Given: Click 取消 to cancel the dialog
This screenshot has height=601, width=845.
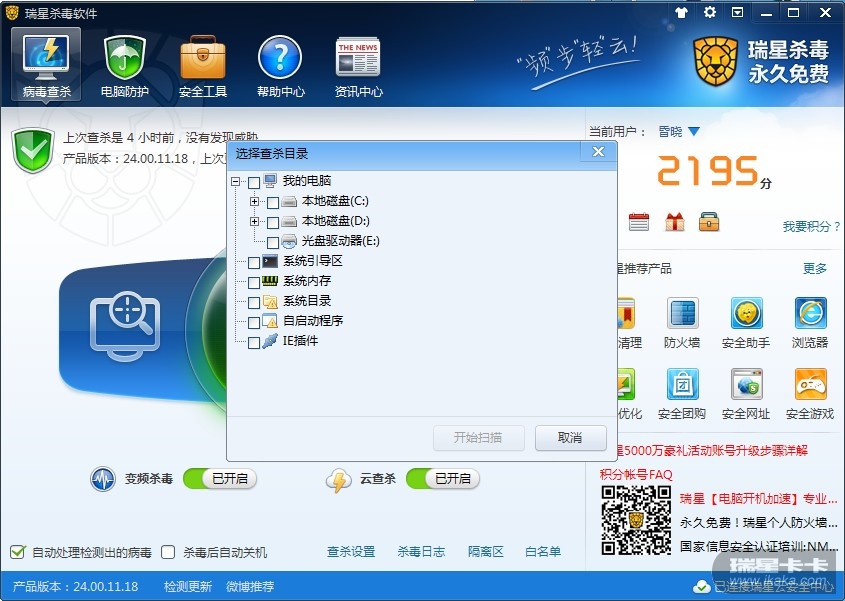Looking at the screenshot, I should tap(571, 438).
